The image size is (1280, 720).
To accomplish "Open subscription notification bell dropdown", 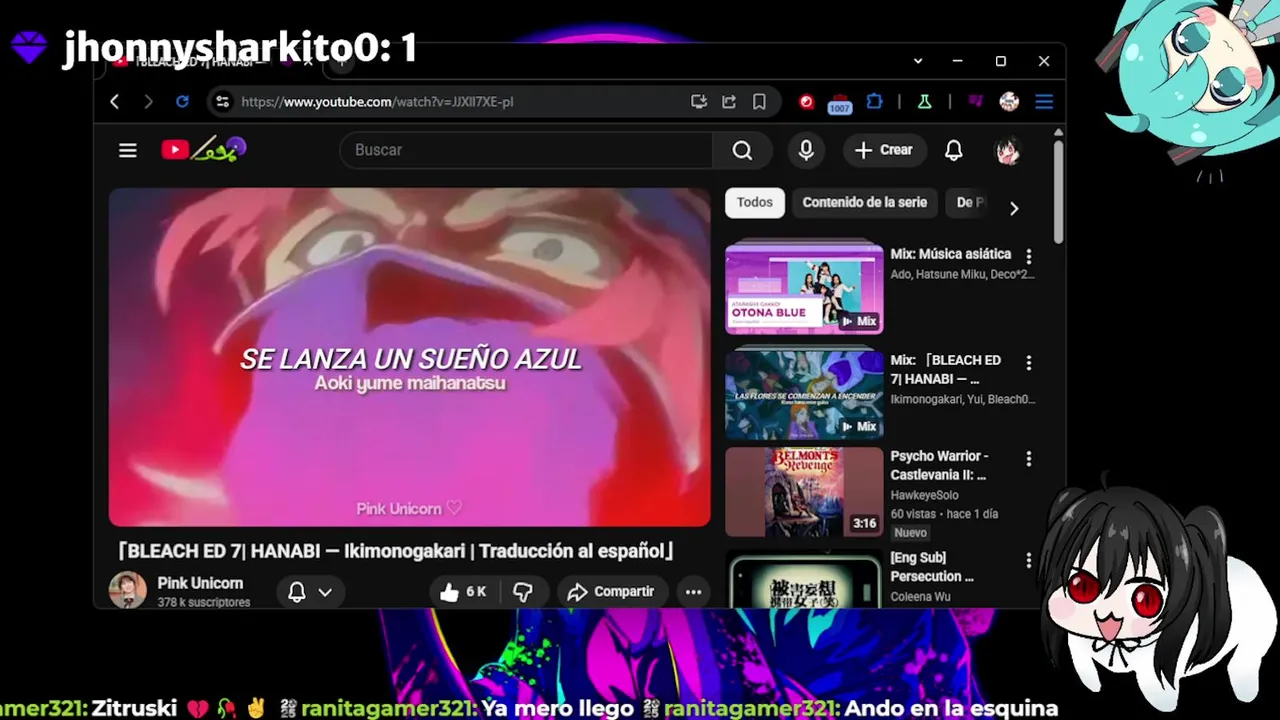I will pos(310,592).
